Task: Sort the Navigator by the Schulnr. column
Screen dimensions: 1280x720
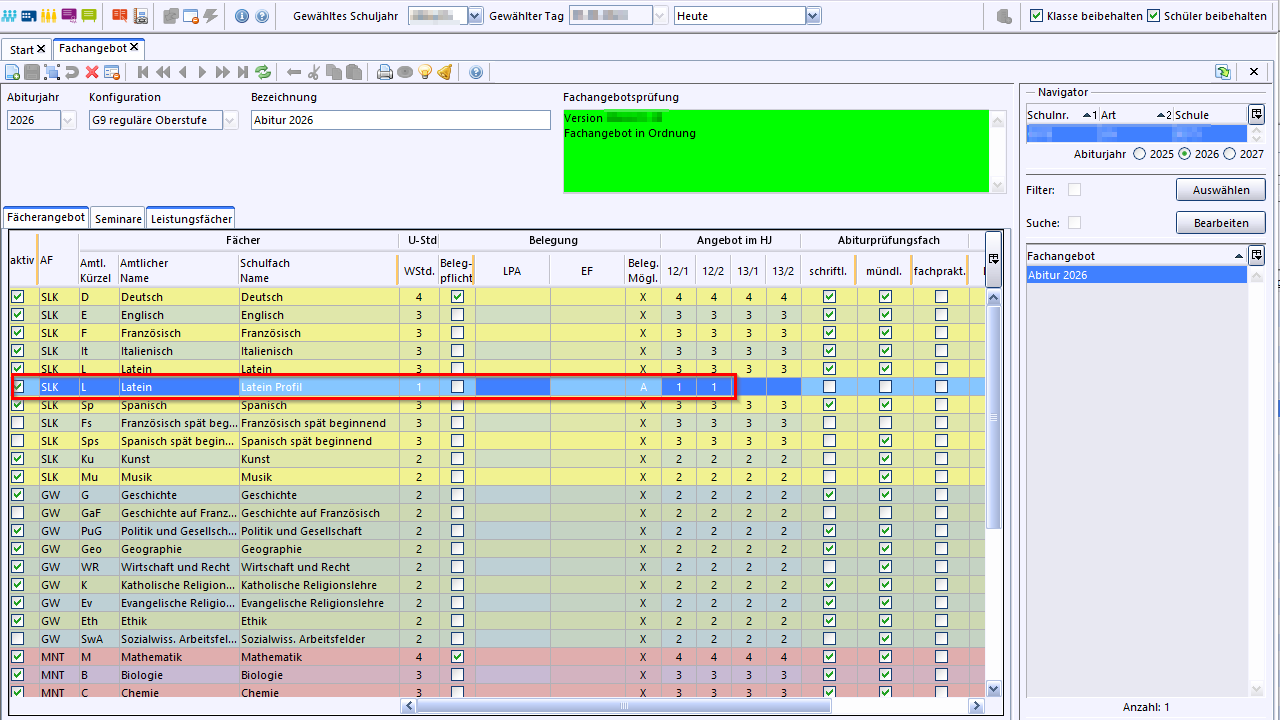Action: 1062,115
